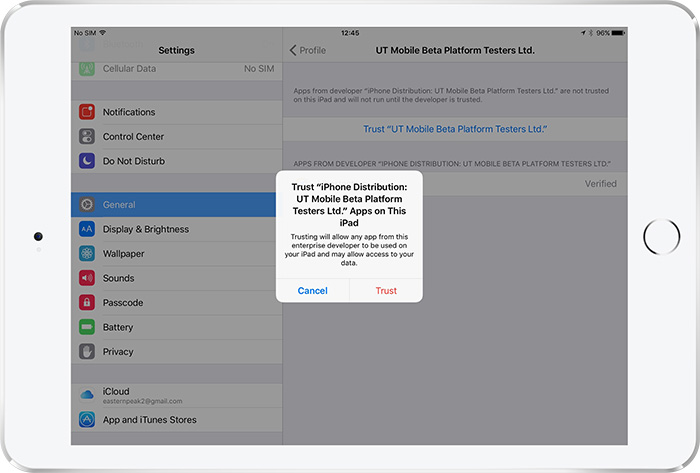Click the APPS FROM DEVELOPER section header
The width and height of the screenshot is (700, 473).
pos(452,164)
